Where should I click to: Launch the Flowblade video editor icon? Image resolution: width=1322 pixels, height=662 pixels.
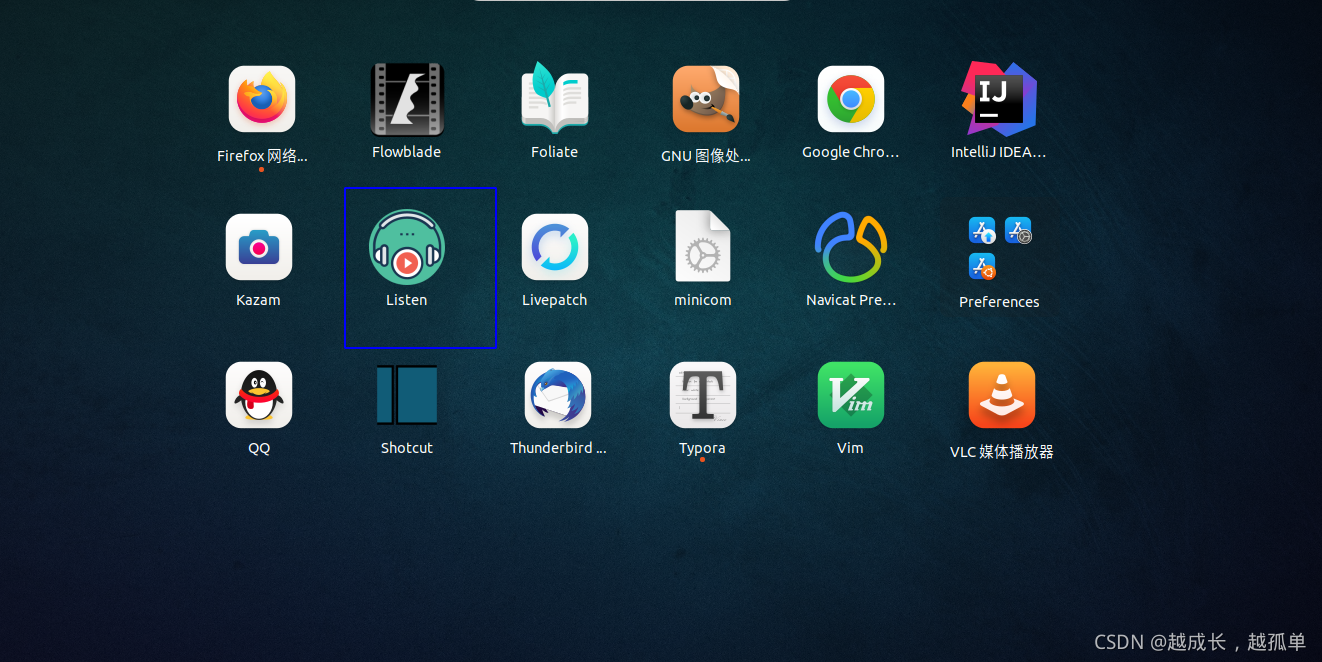(407, 99)
